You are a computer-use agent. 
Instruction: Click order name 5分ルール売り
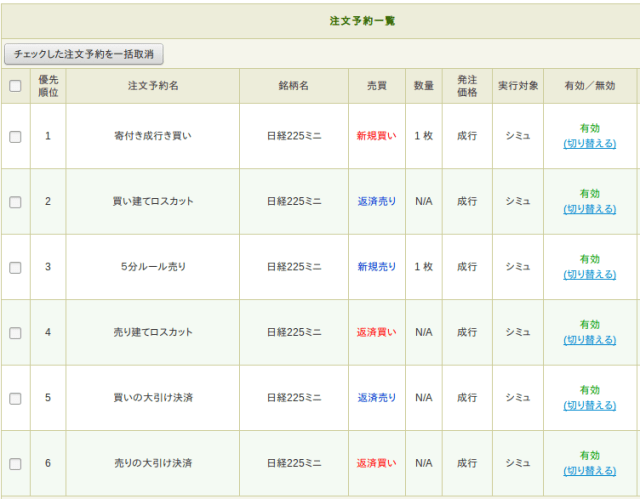[x=153, y=267]
